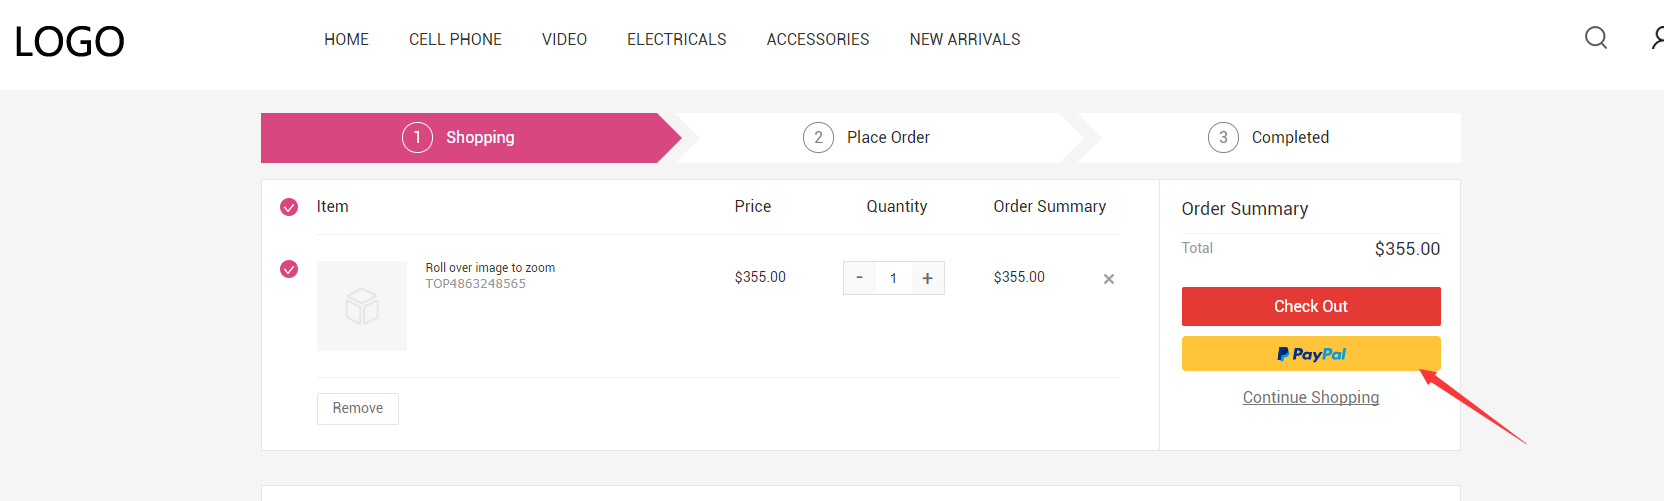Decrease quantity with the minus button
The image size is (1664, 501).
pyautogui.click(x=859, y=278)
